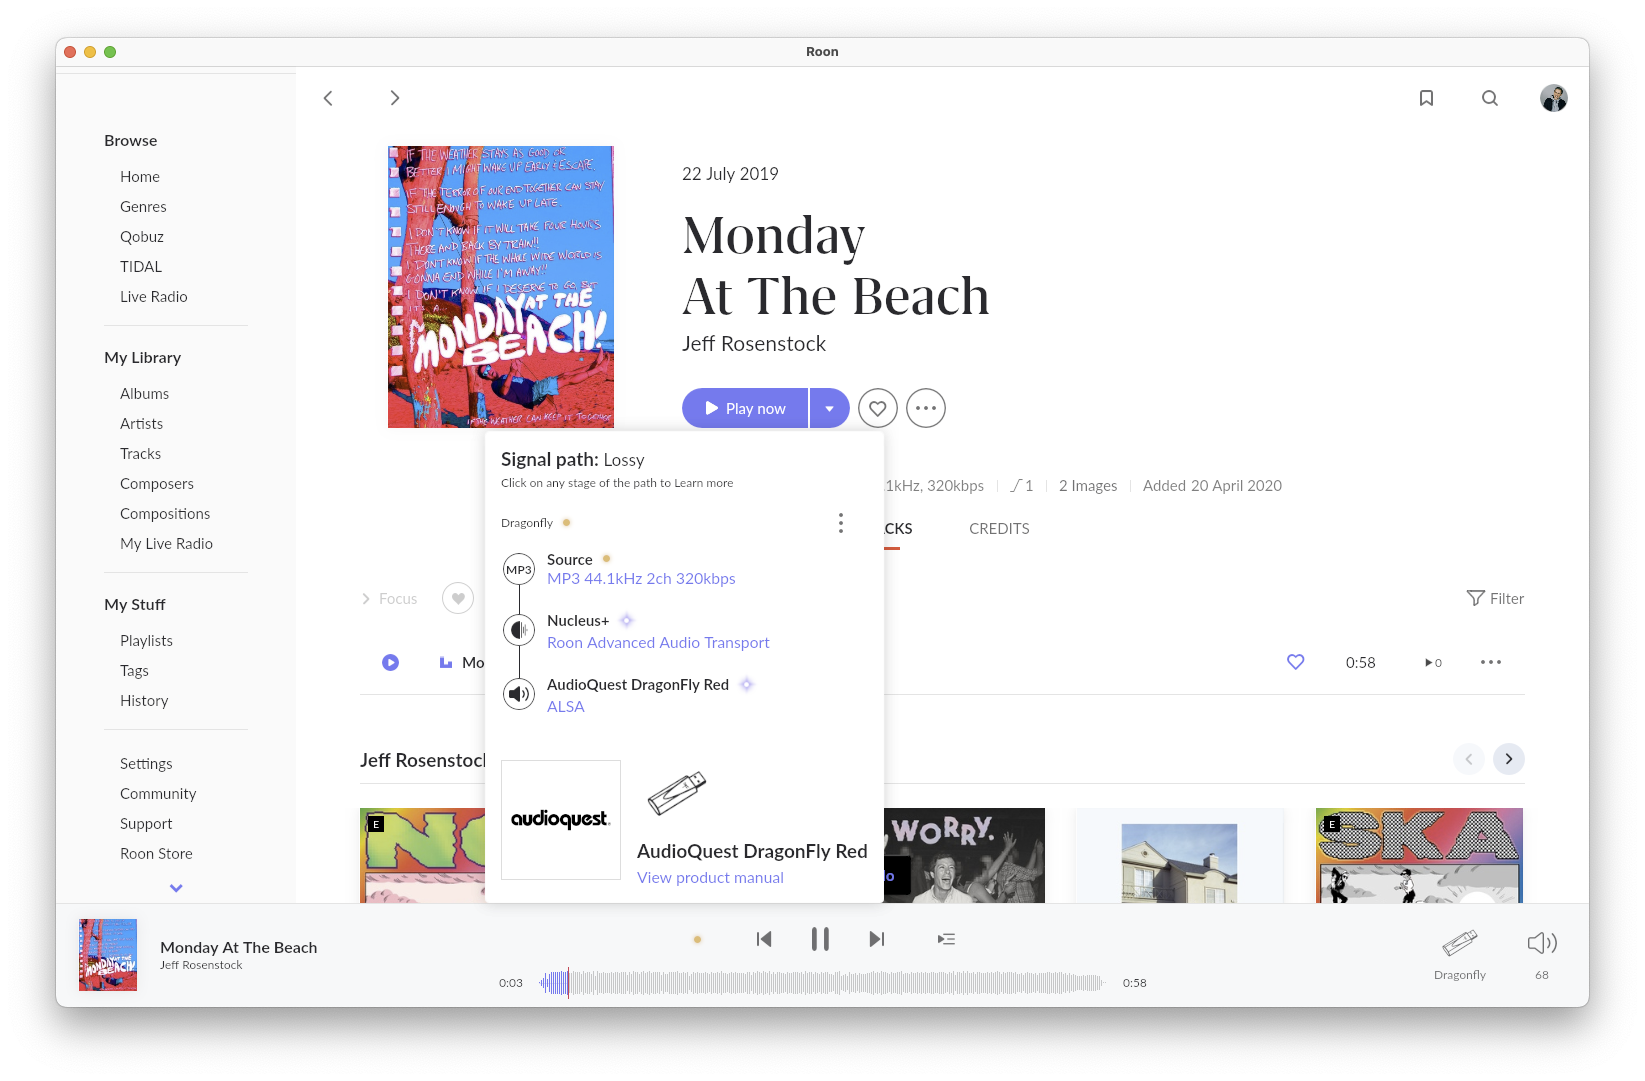Open Roon Advanced Audio Transport link
The width and height of the screenshot is (1645, 1081).
point(658,643)
